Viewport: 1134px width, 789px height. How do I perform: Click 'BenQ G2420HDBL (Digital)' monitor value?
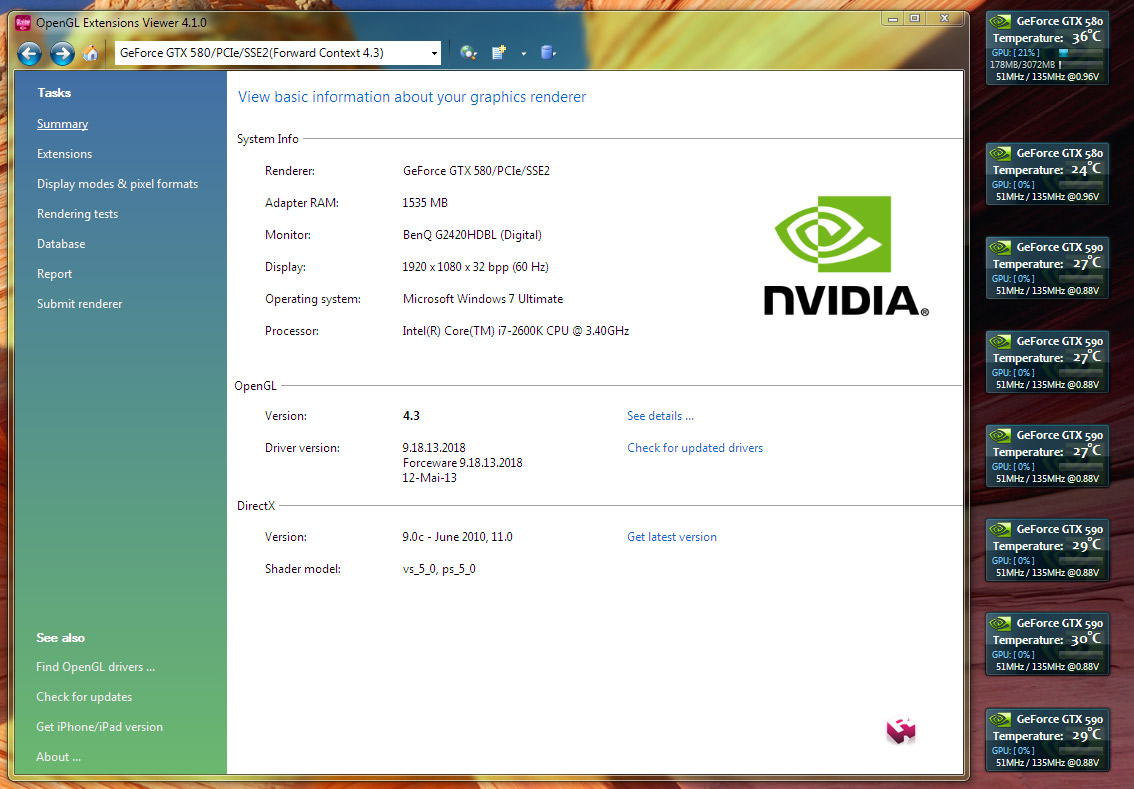click(x=472, y=235)
